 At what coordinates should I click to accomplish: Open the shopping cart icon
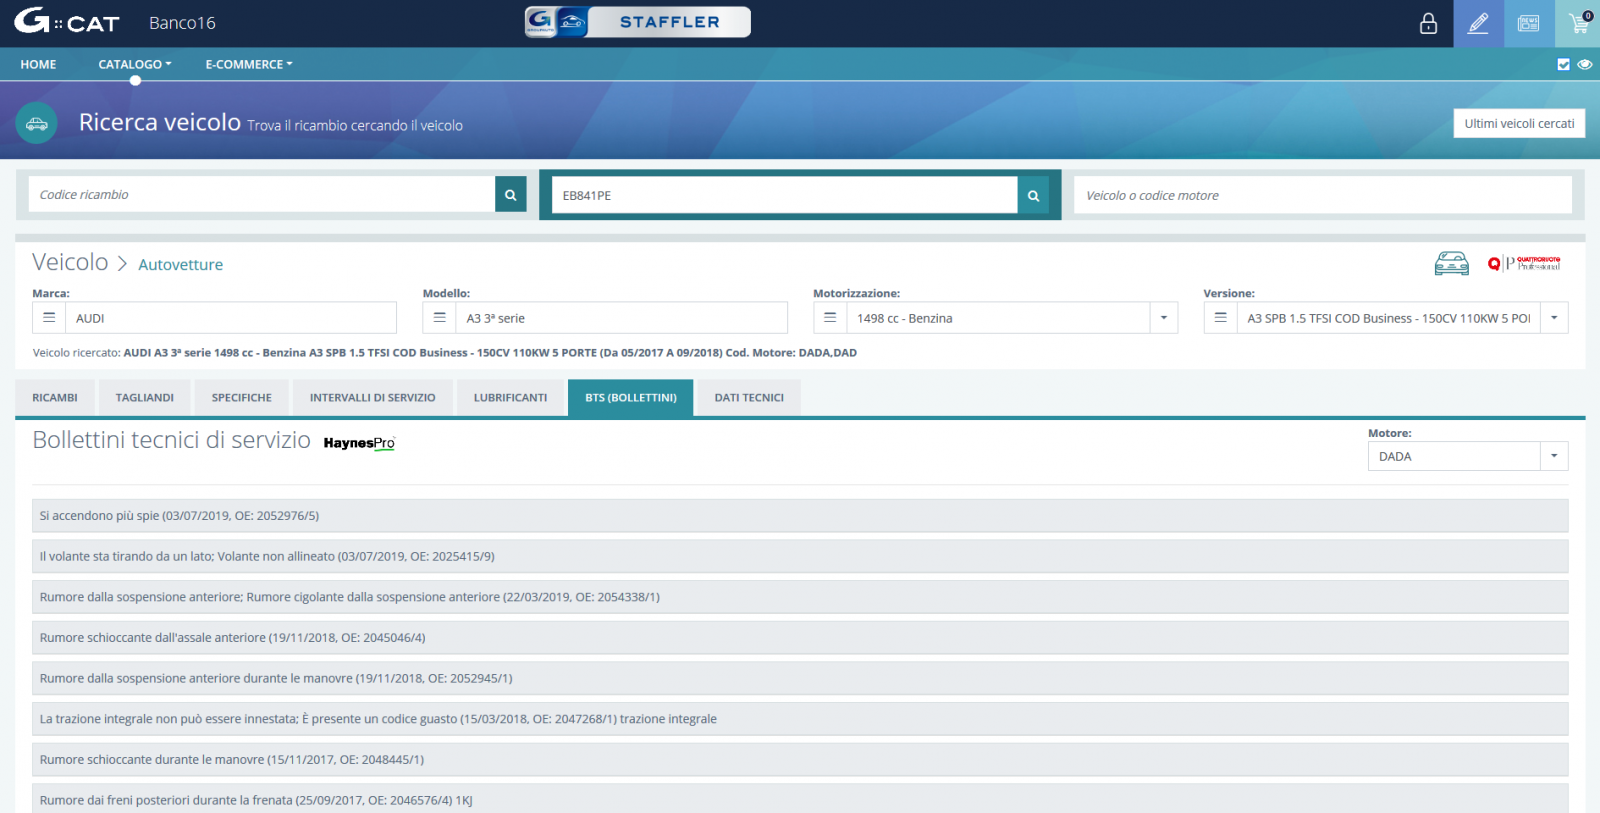(1579, 23)
